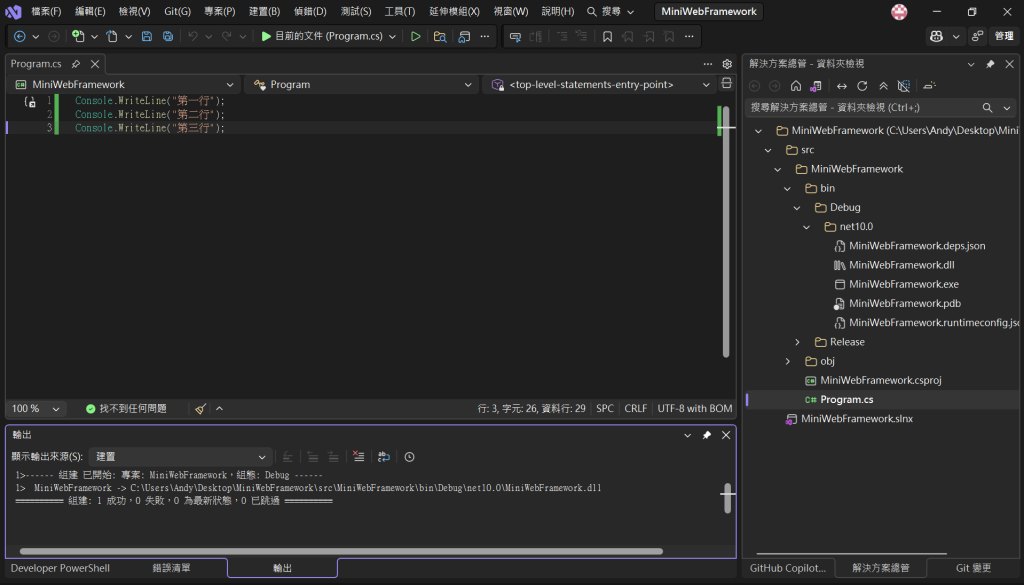Collapse All in the Solution Explorer toolbar
This screenshot has width=1024, height=585.
pyautogui.click(x=883, y=86)
